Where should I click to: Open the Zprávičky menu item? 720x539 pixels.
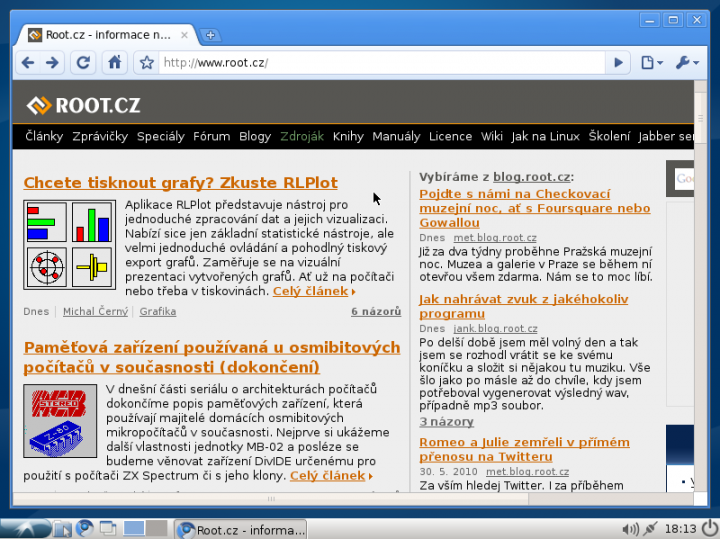point(100,136)
